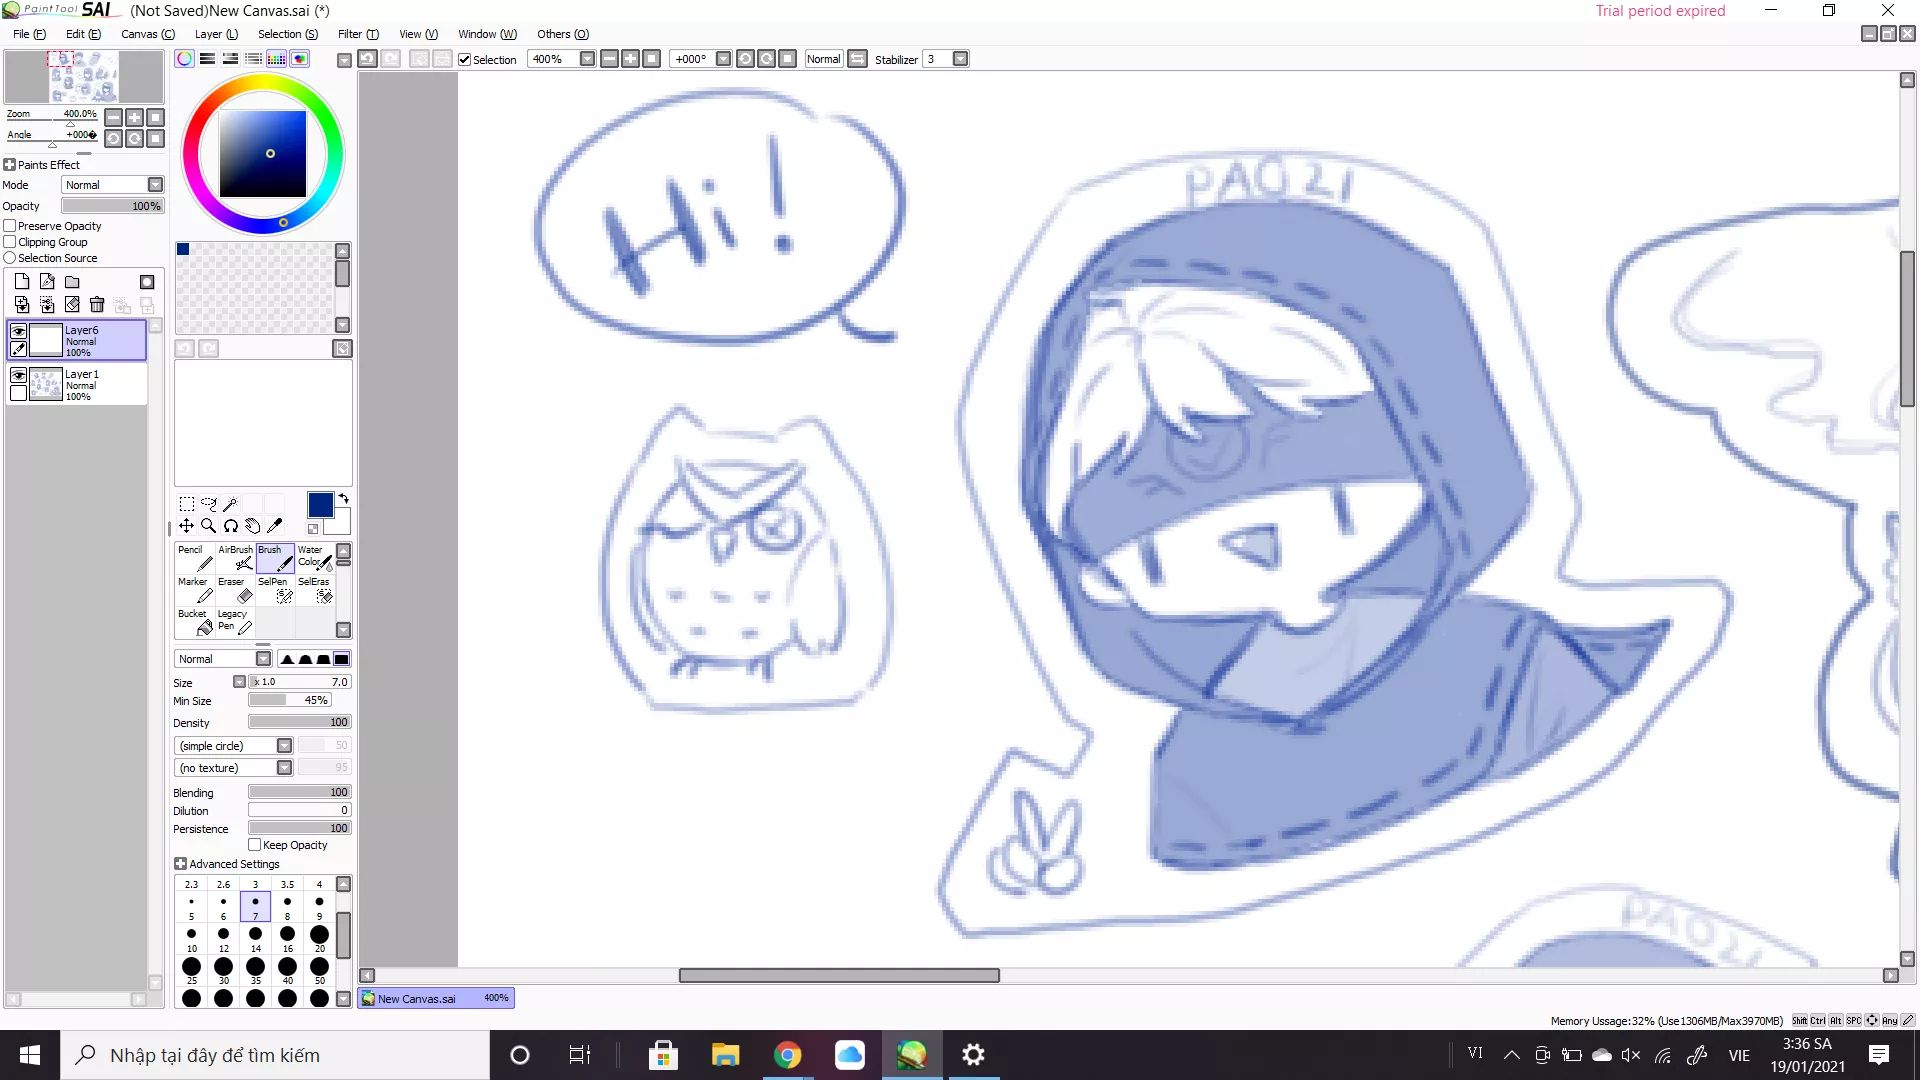Tick the Keep Opacity checkbox
The image size is (1920, 1080).
tap(255, 845)
